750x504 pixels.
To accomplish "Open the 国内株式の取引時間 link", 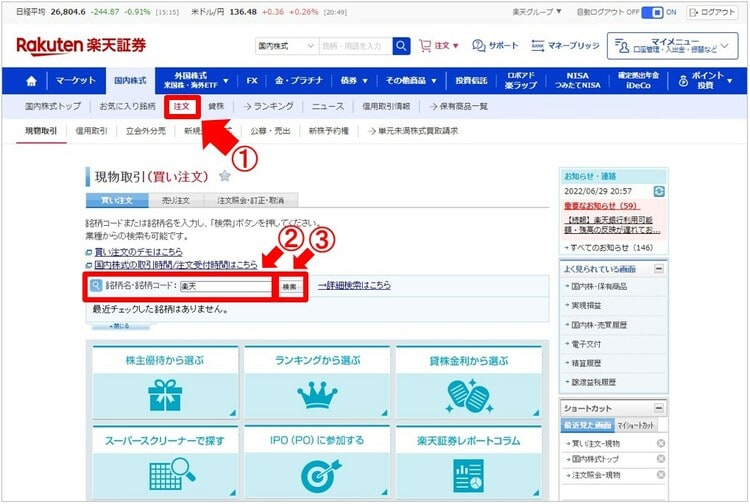I will click(176, 264).
